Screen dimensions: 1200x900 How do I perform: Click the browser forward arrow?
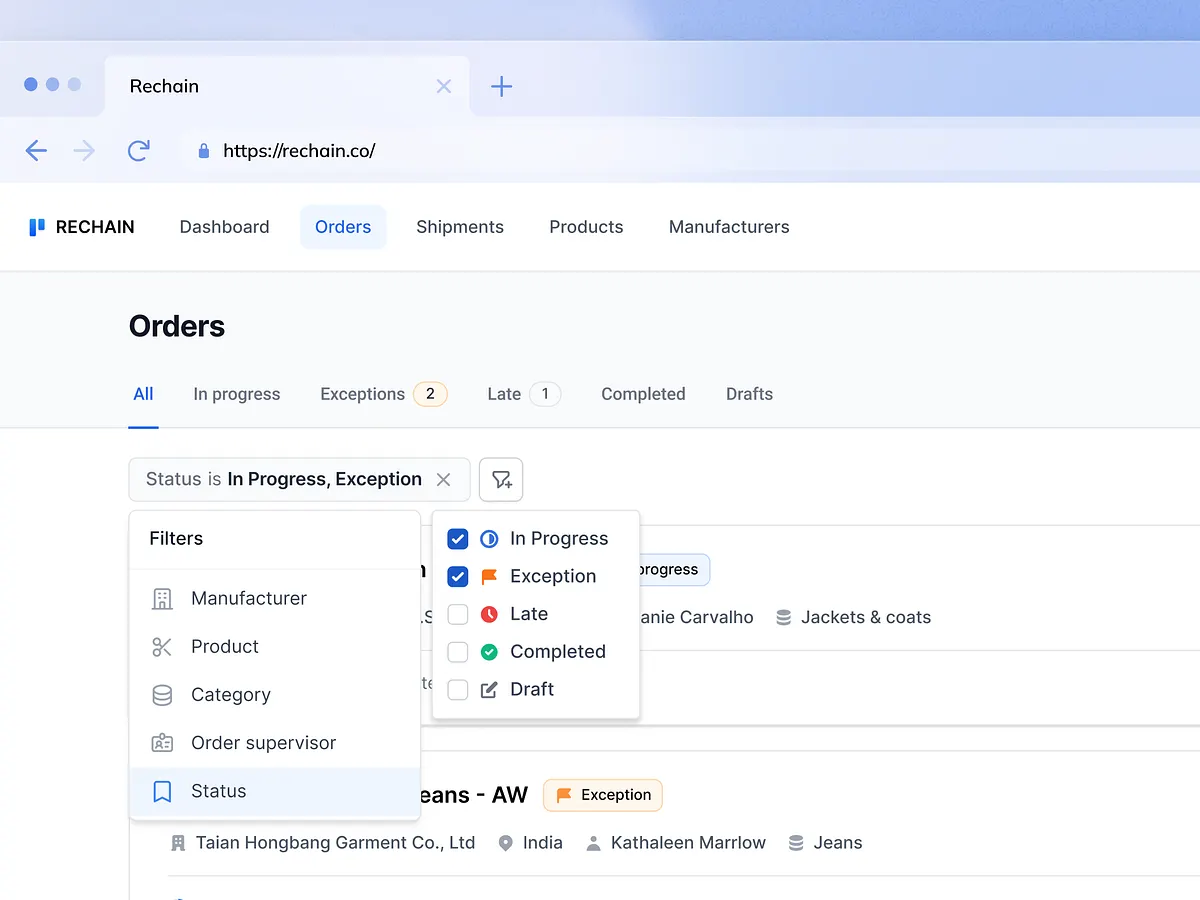[85, 151]
